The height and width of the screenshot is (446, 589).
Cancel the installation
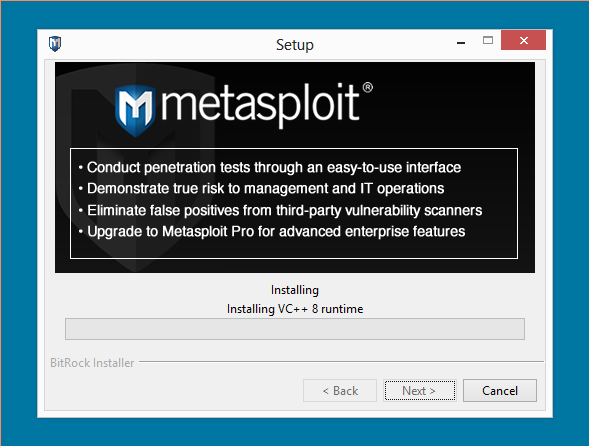500,391
